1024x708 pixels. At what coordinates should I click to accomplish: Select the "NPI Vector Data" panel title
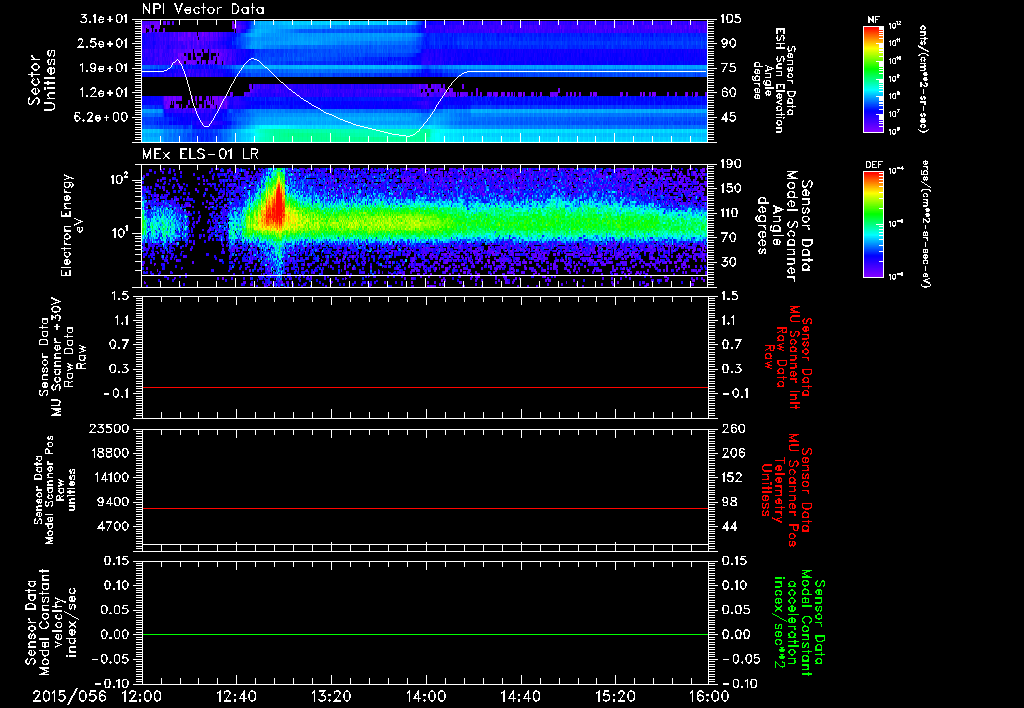coord(203,8)
